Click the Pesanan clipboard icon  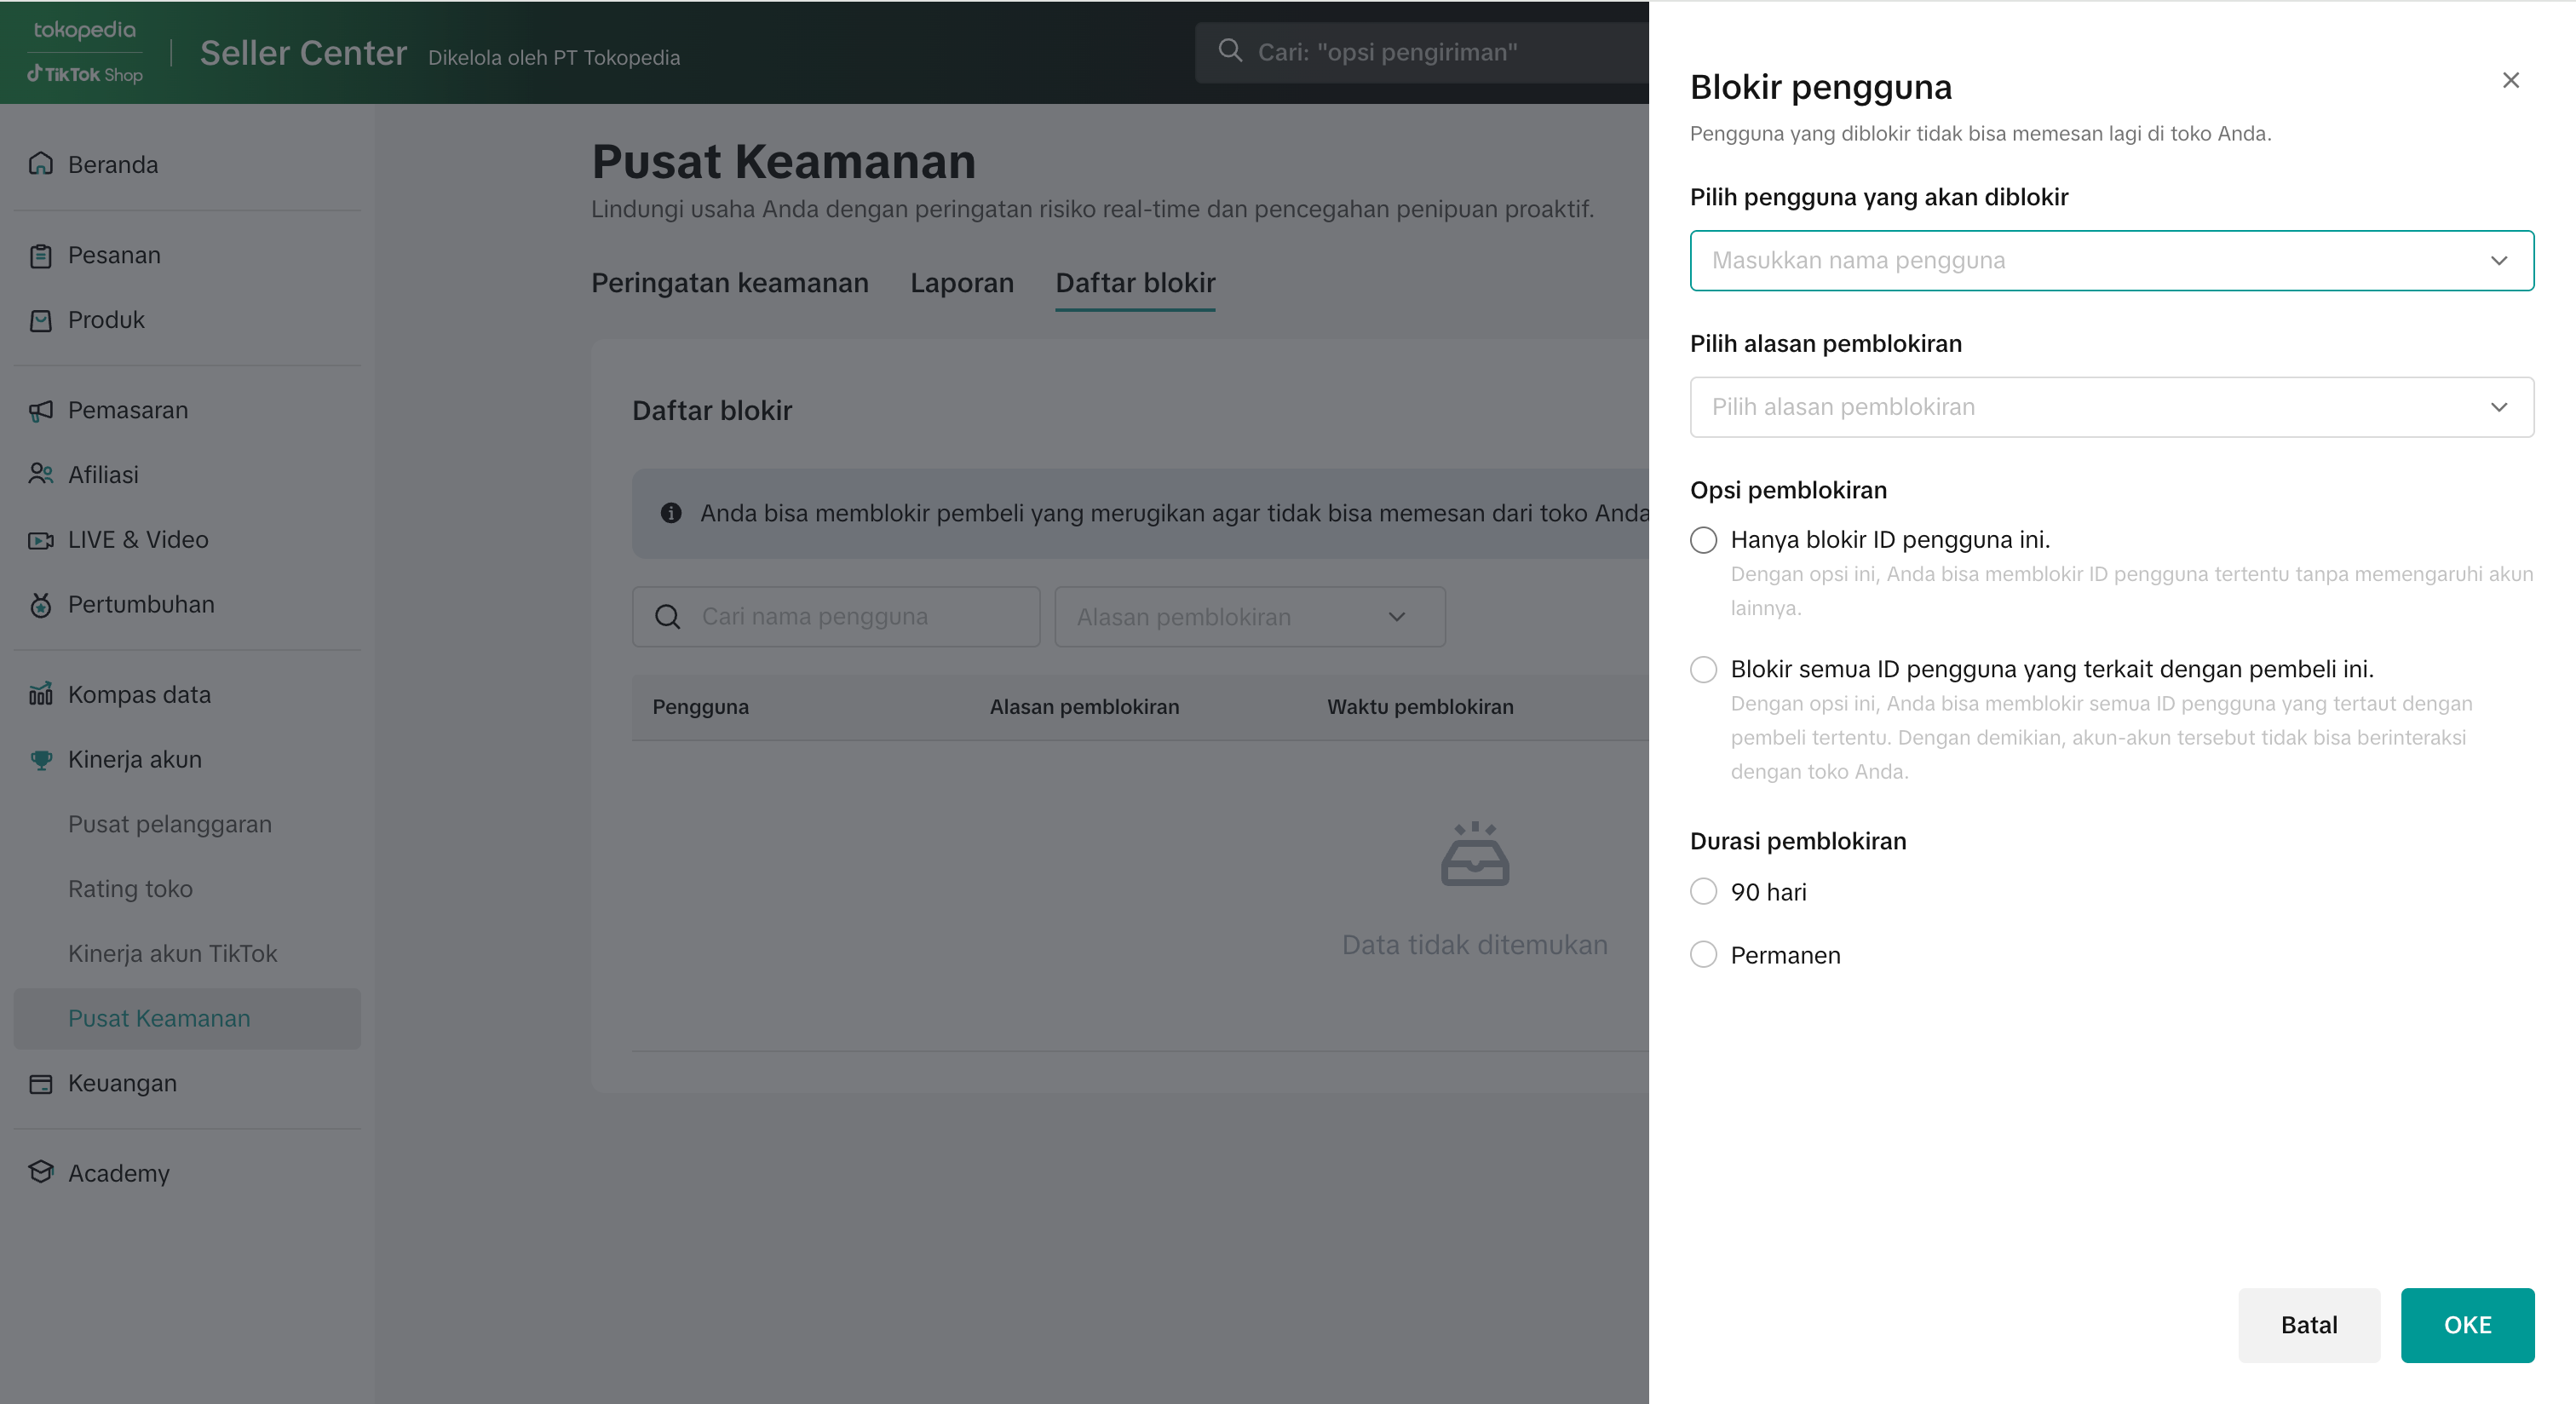[40, 256]
